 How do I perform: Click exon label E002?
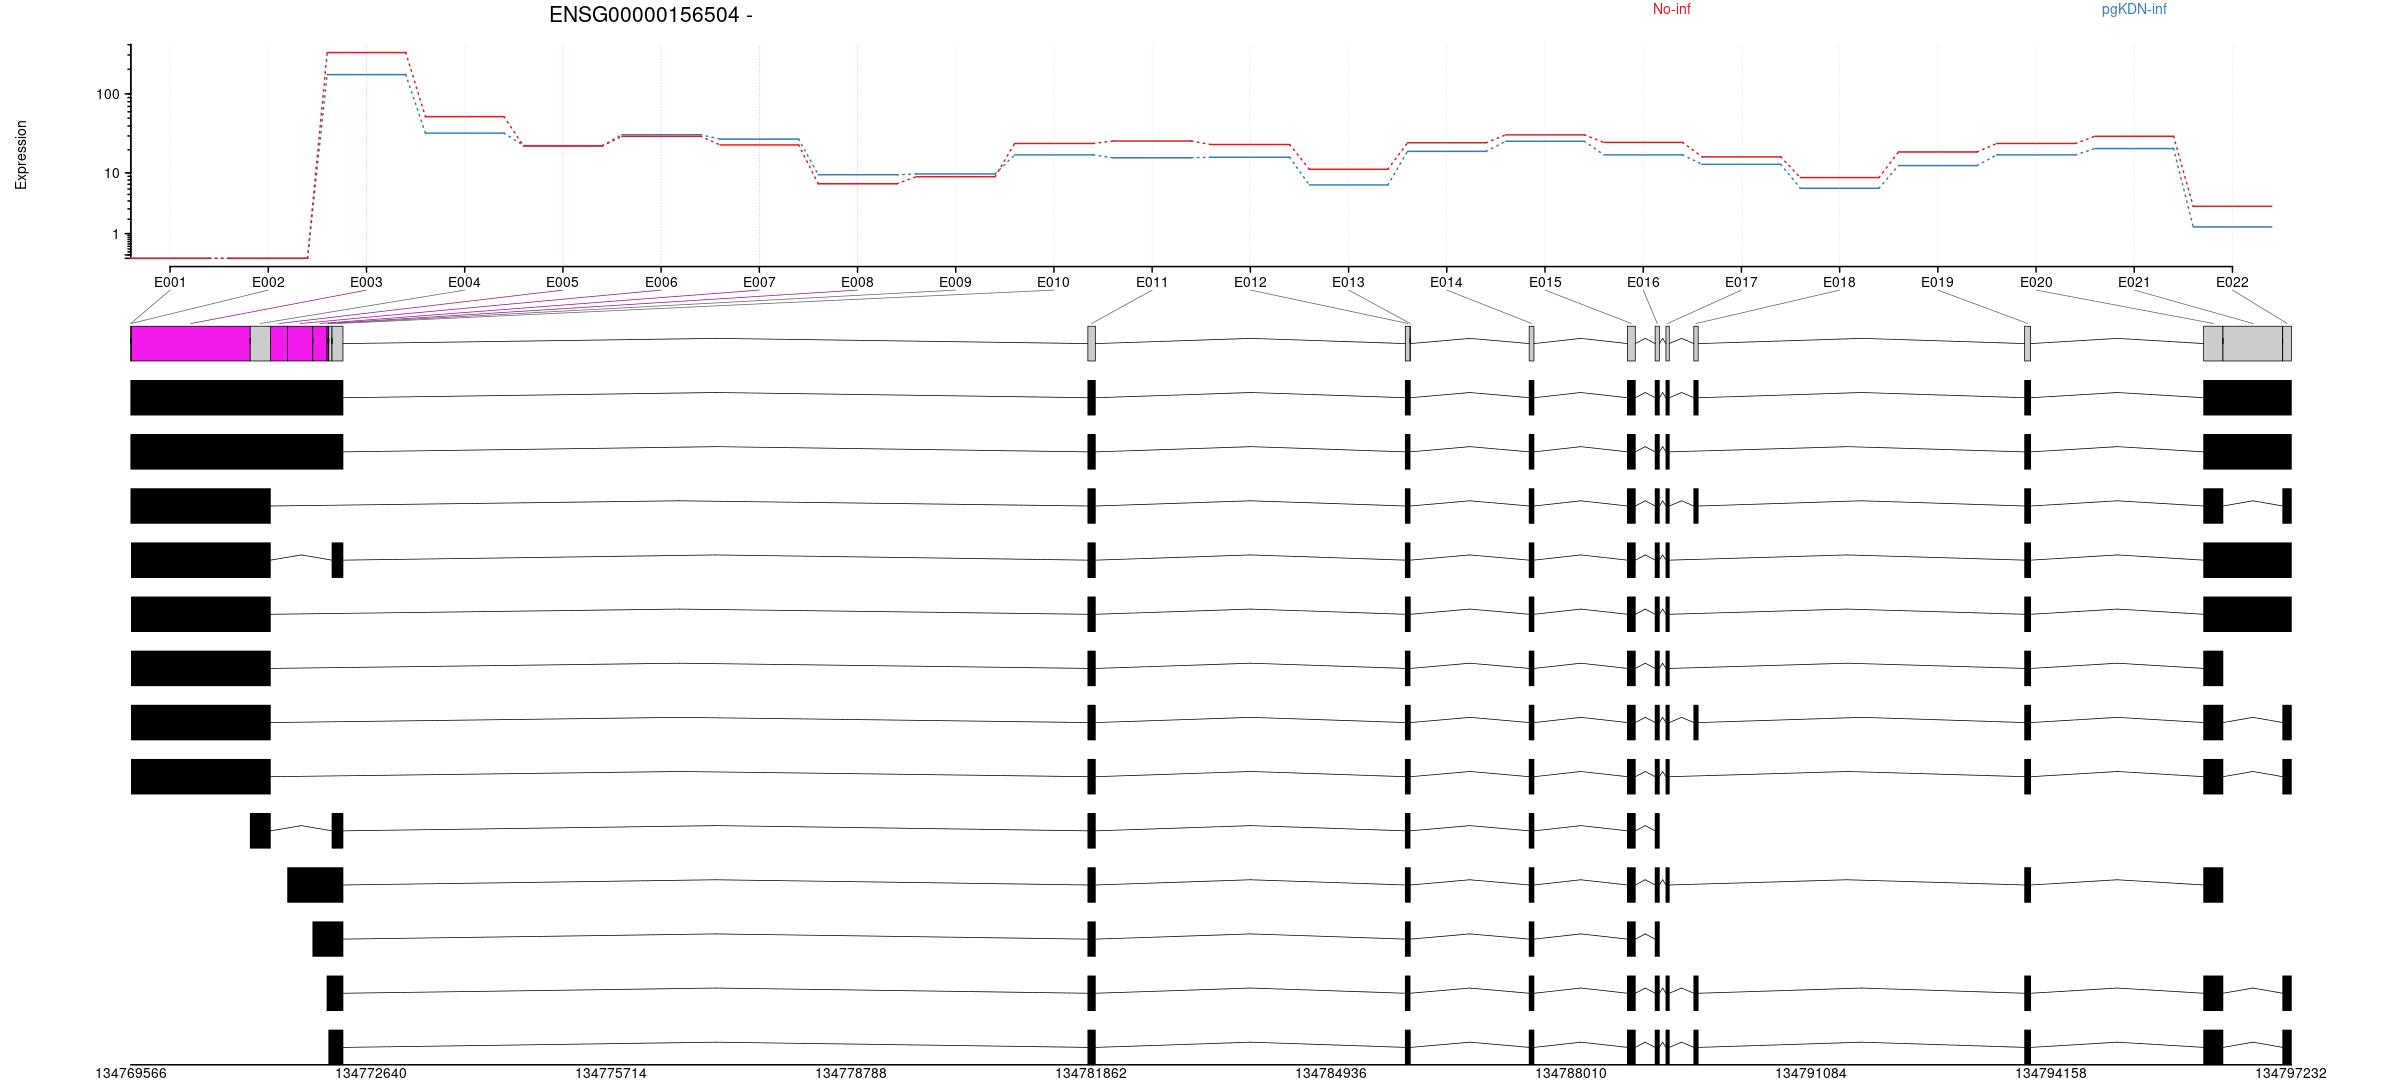pyautogui.click(x=268, y=282)
